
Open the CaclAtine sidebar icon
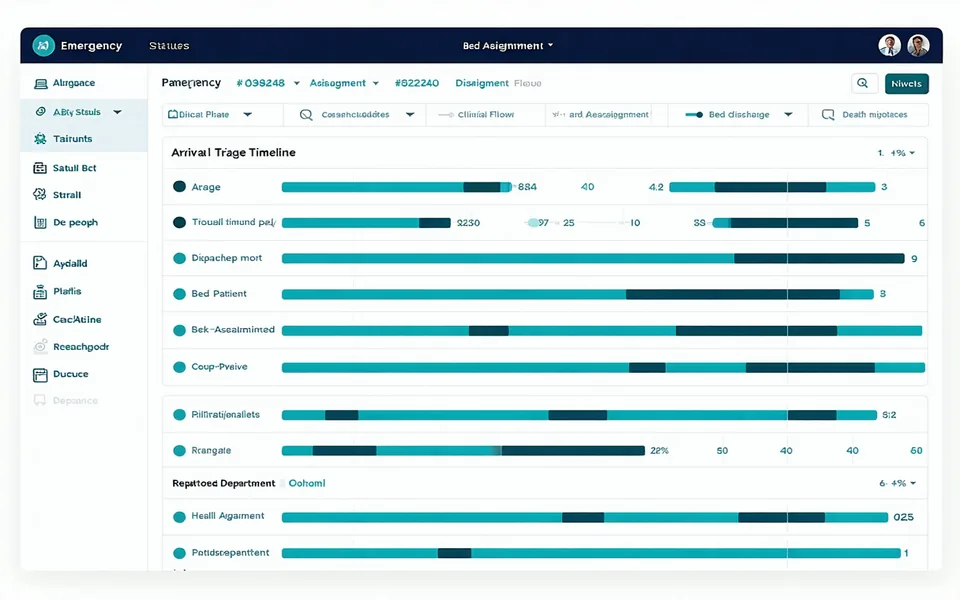[40, 319]
